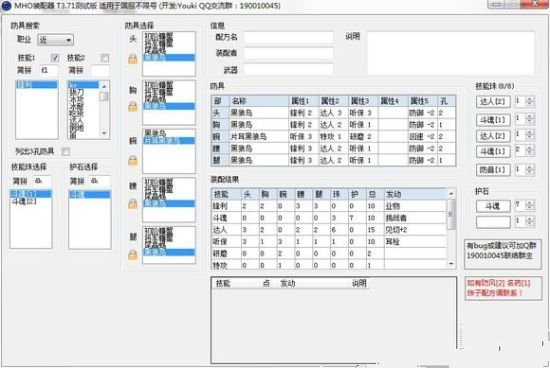Click the up arrow of 技能2 list scrollbar
This screenshot has width=550, height=368.
click(x=104, y=86)
